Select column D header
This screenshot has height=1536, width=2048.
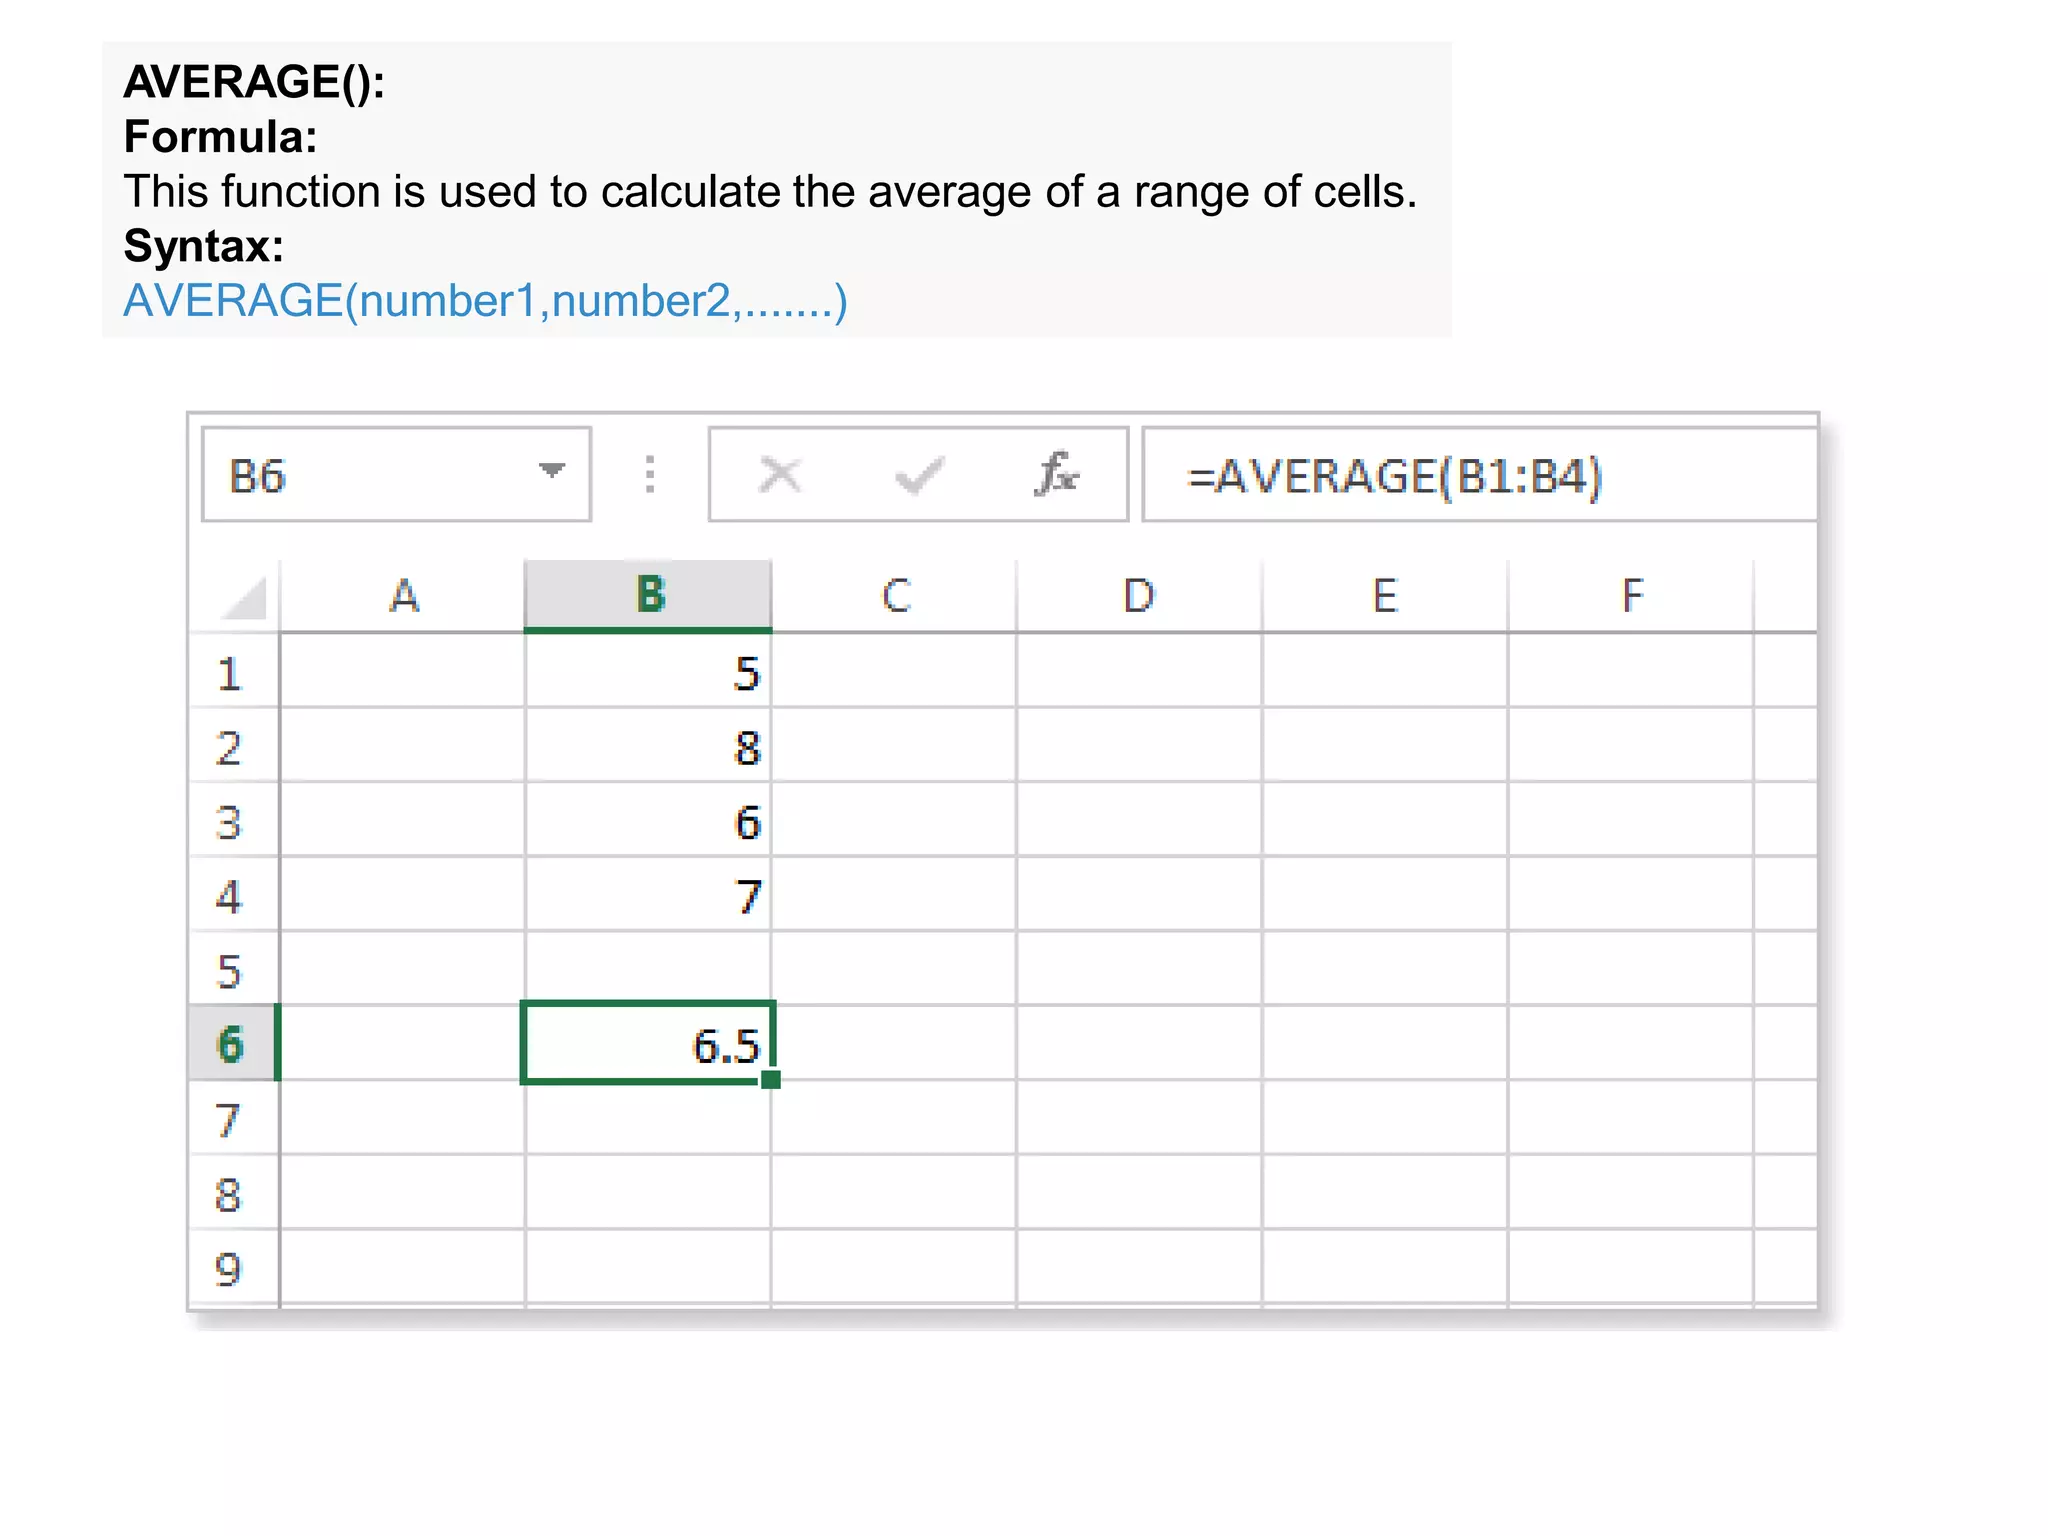[x=1139, y=596]
